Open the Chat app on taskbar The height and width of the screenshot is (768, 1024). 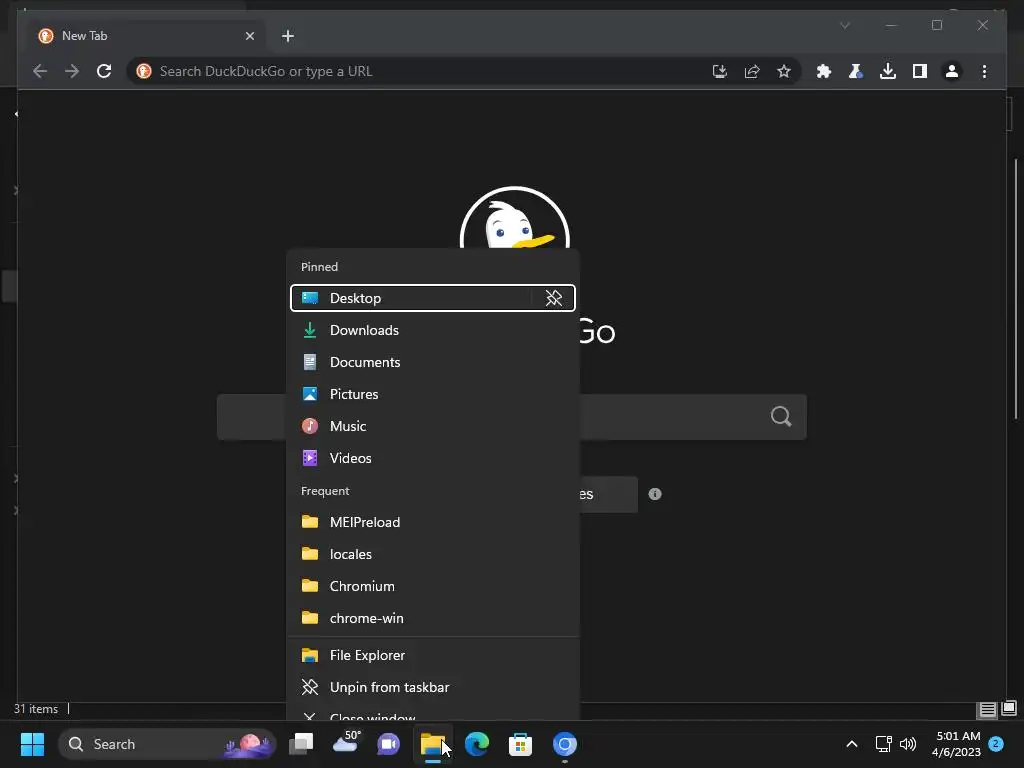point(389,744)
